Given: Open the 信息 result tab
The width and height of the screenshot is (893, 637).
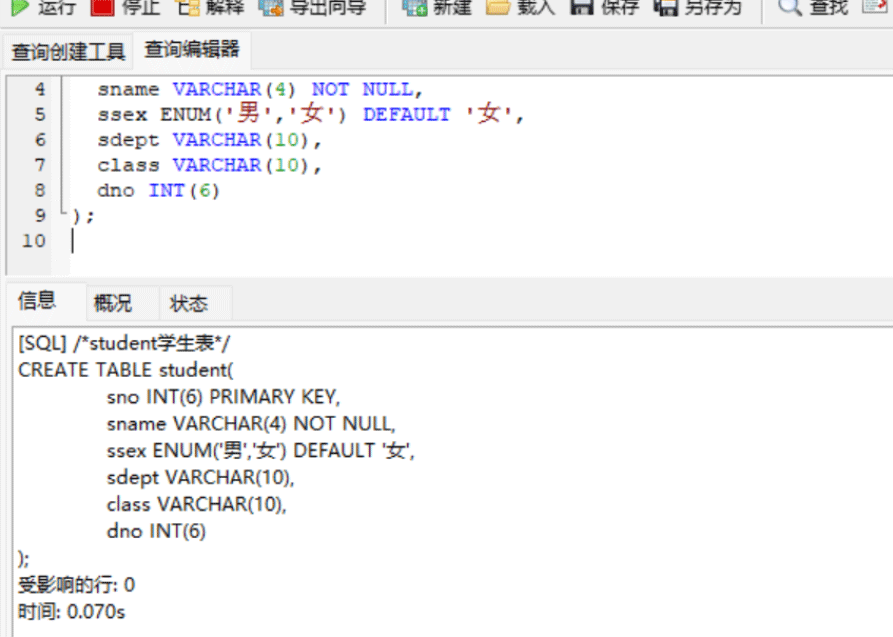Looking at the screenshot, I should pos(37,301).
